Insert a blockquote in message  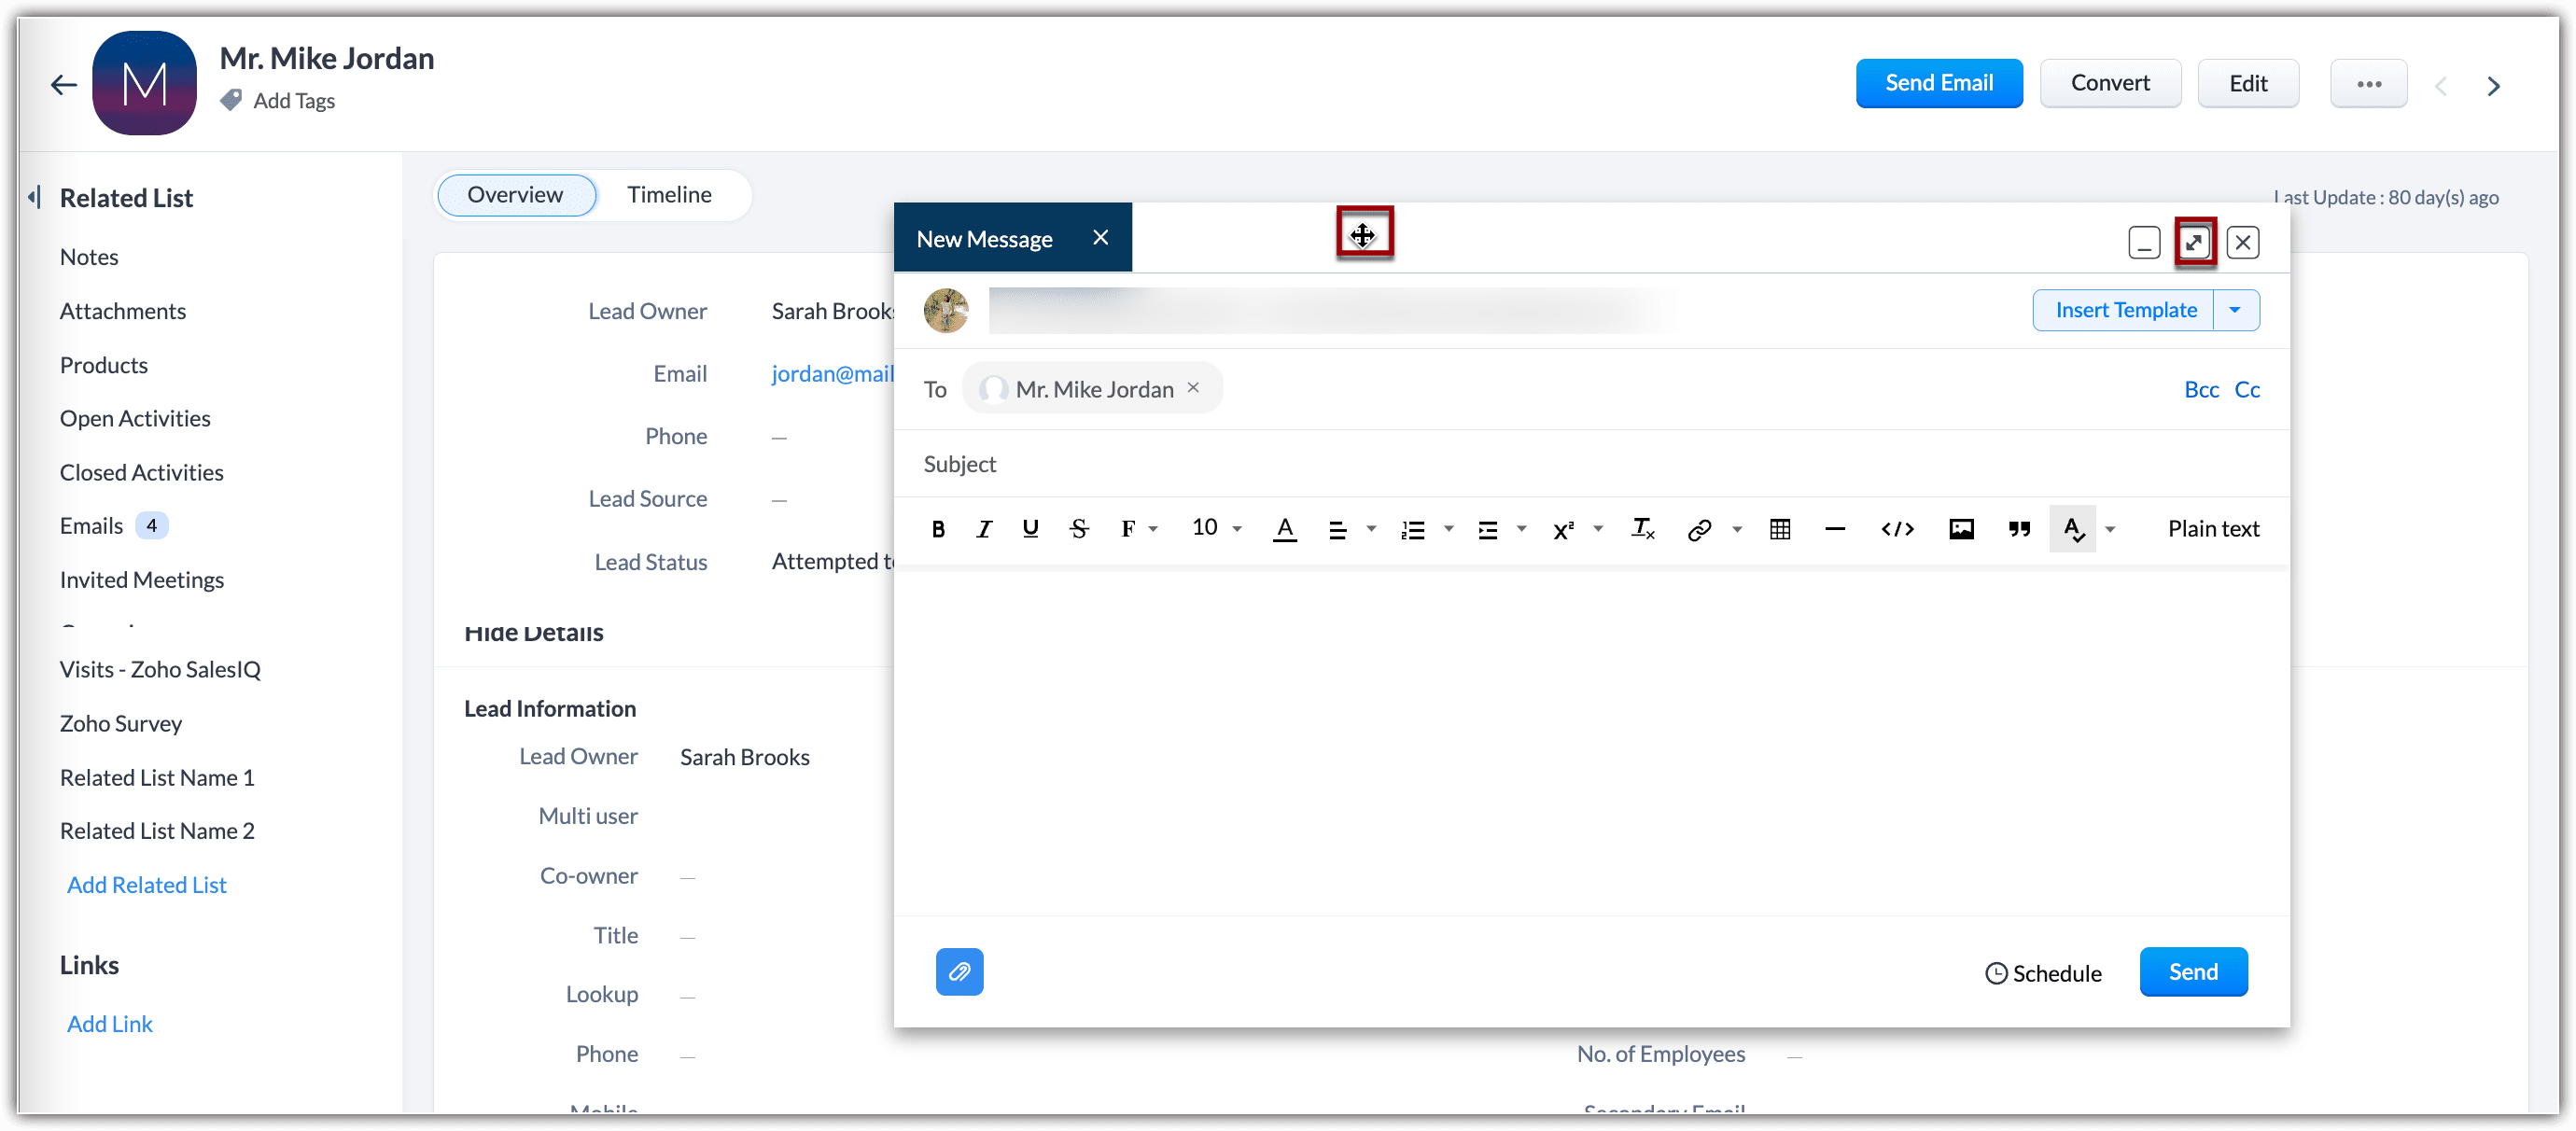2018,529
